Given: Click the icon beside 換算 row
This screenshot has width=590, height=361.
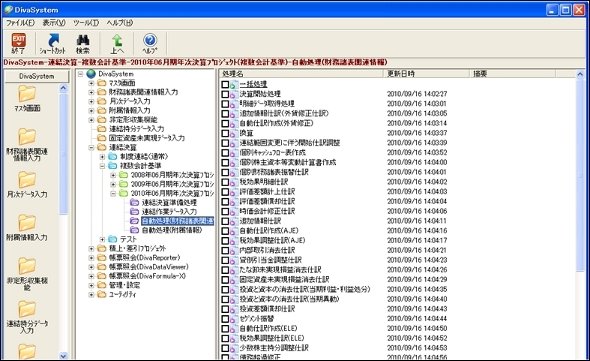Looking at the screenshot, I should click(234, 133).
